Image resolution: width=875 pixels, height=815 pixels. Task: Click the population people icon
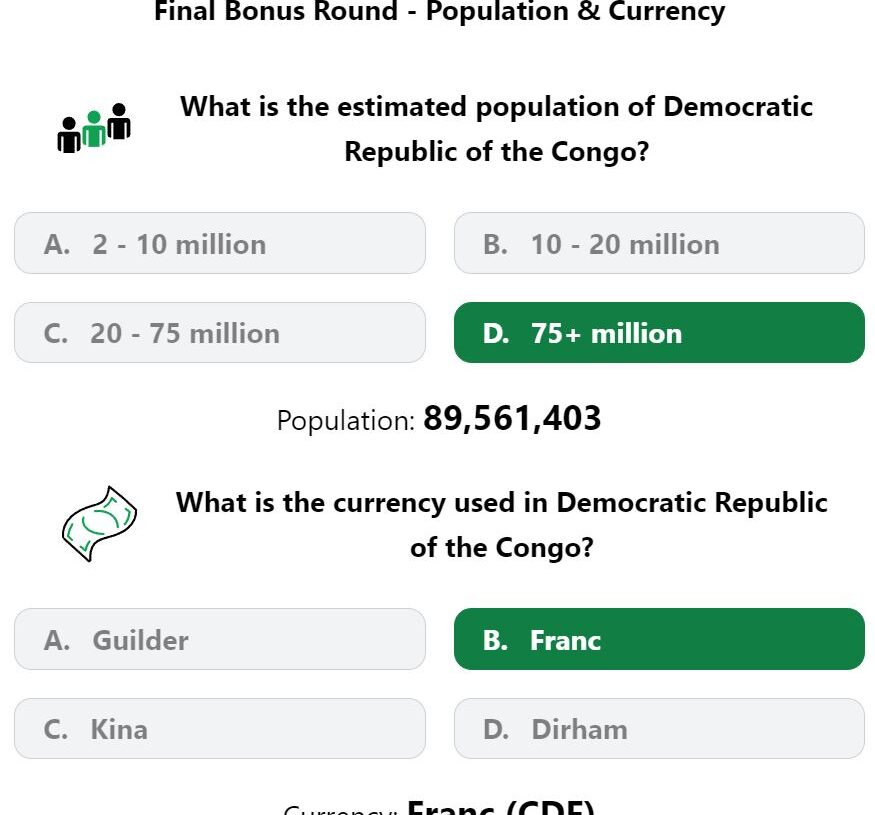tap(94, 128)
